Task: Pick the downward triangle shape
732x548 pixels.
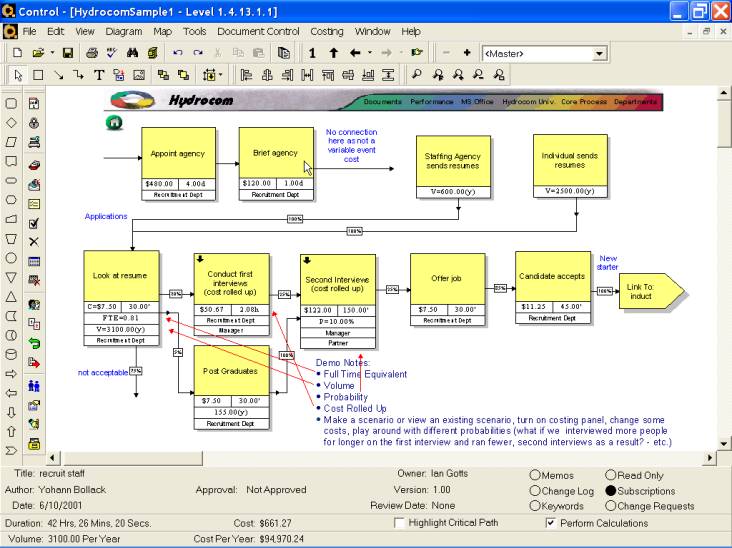Action: pyautogui.click(x=11, y=277)
